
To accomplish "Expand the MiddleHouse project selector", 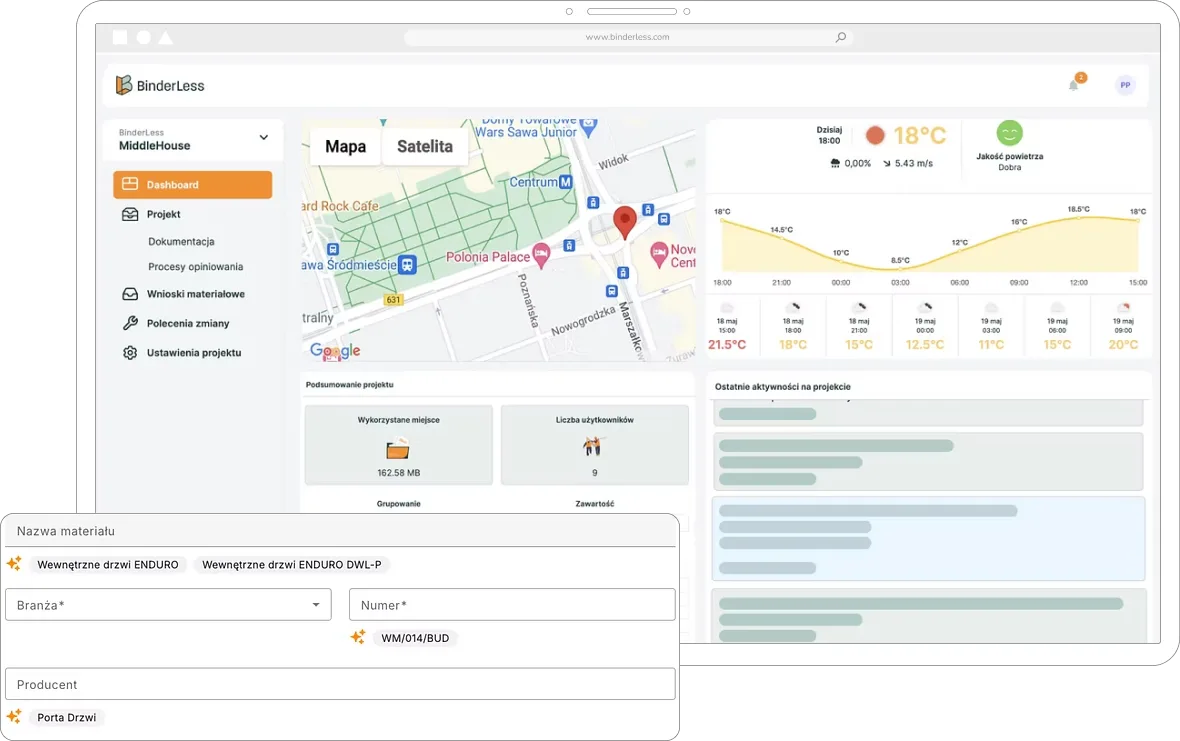I will [x=264, y=138].
